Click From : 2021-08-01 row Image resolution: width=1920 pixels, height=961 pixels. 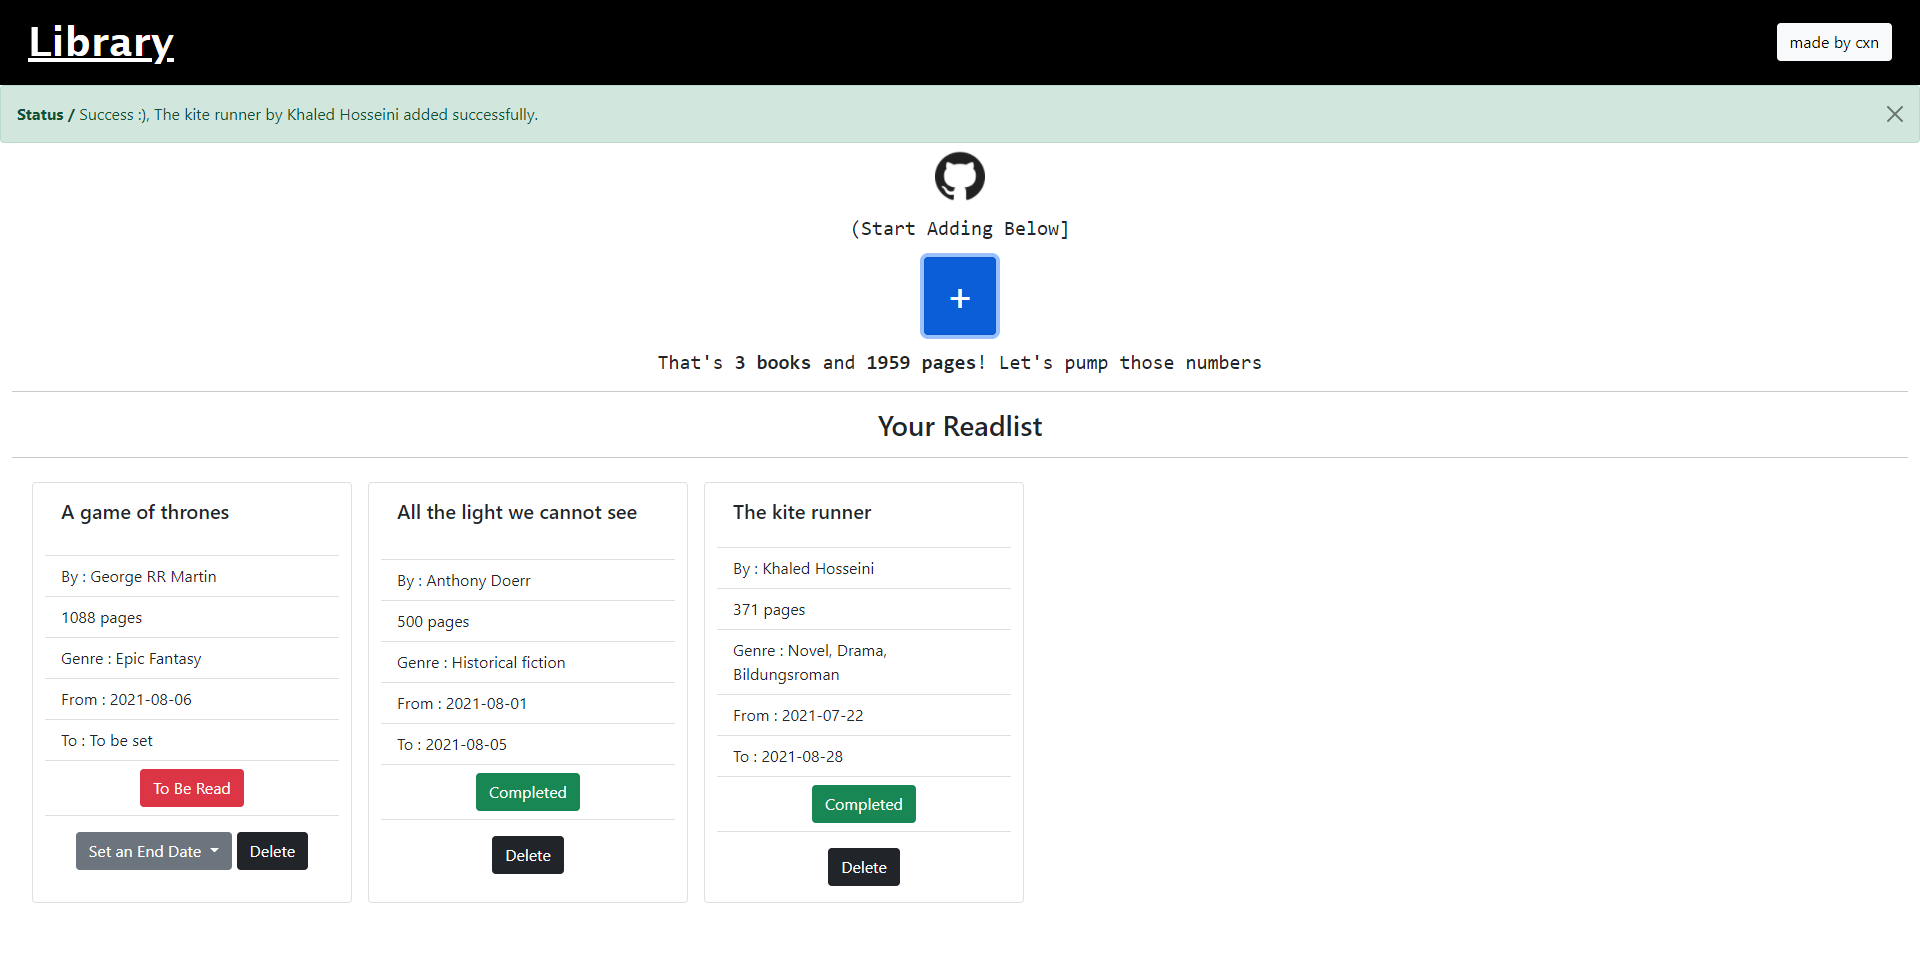(528, 703)
